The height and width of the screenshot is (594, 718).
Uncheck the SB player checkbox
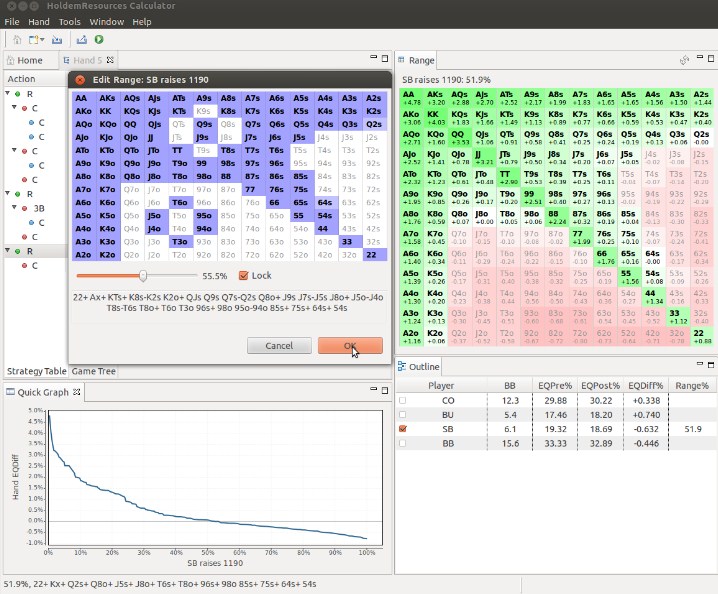403,428
